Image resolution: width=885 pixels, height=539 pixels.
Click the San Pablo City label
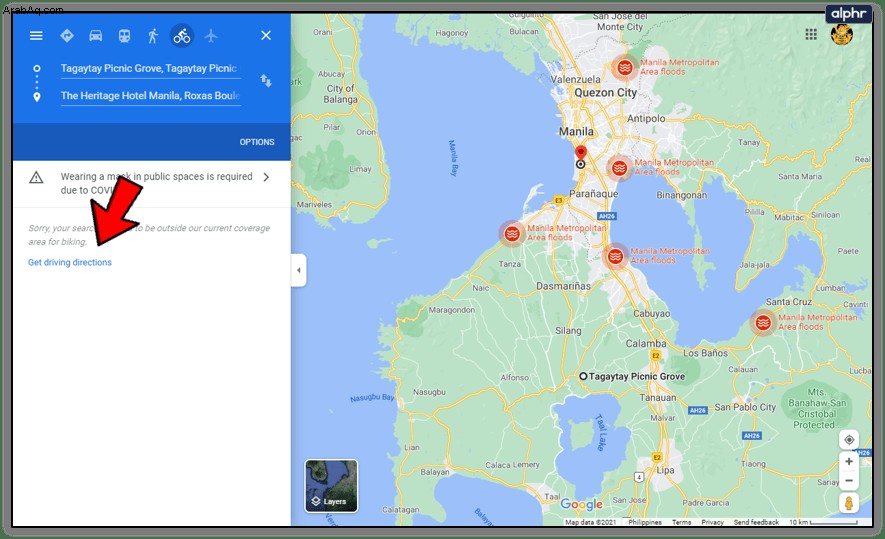745,407
